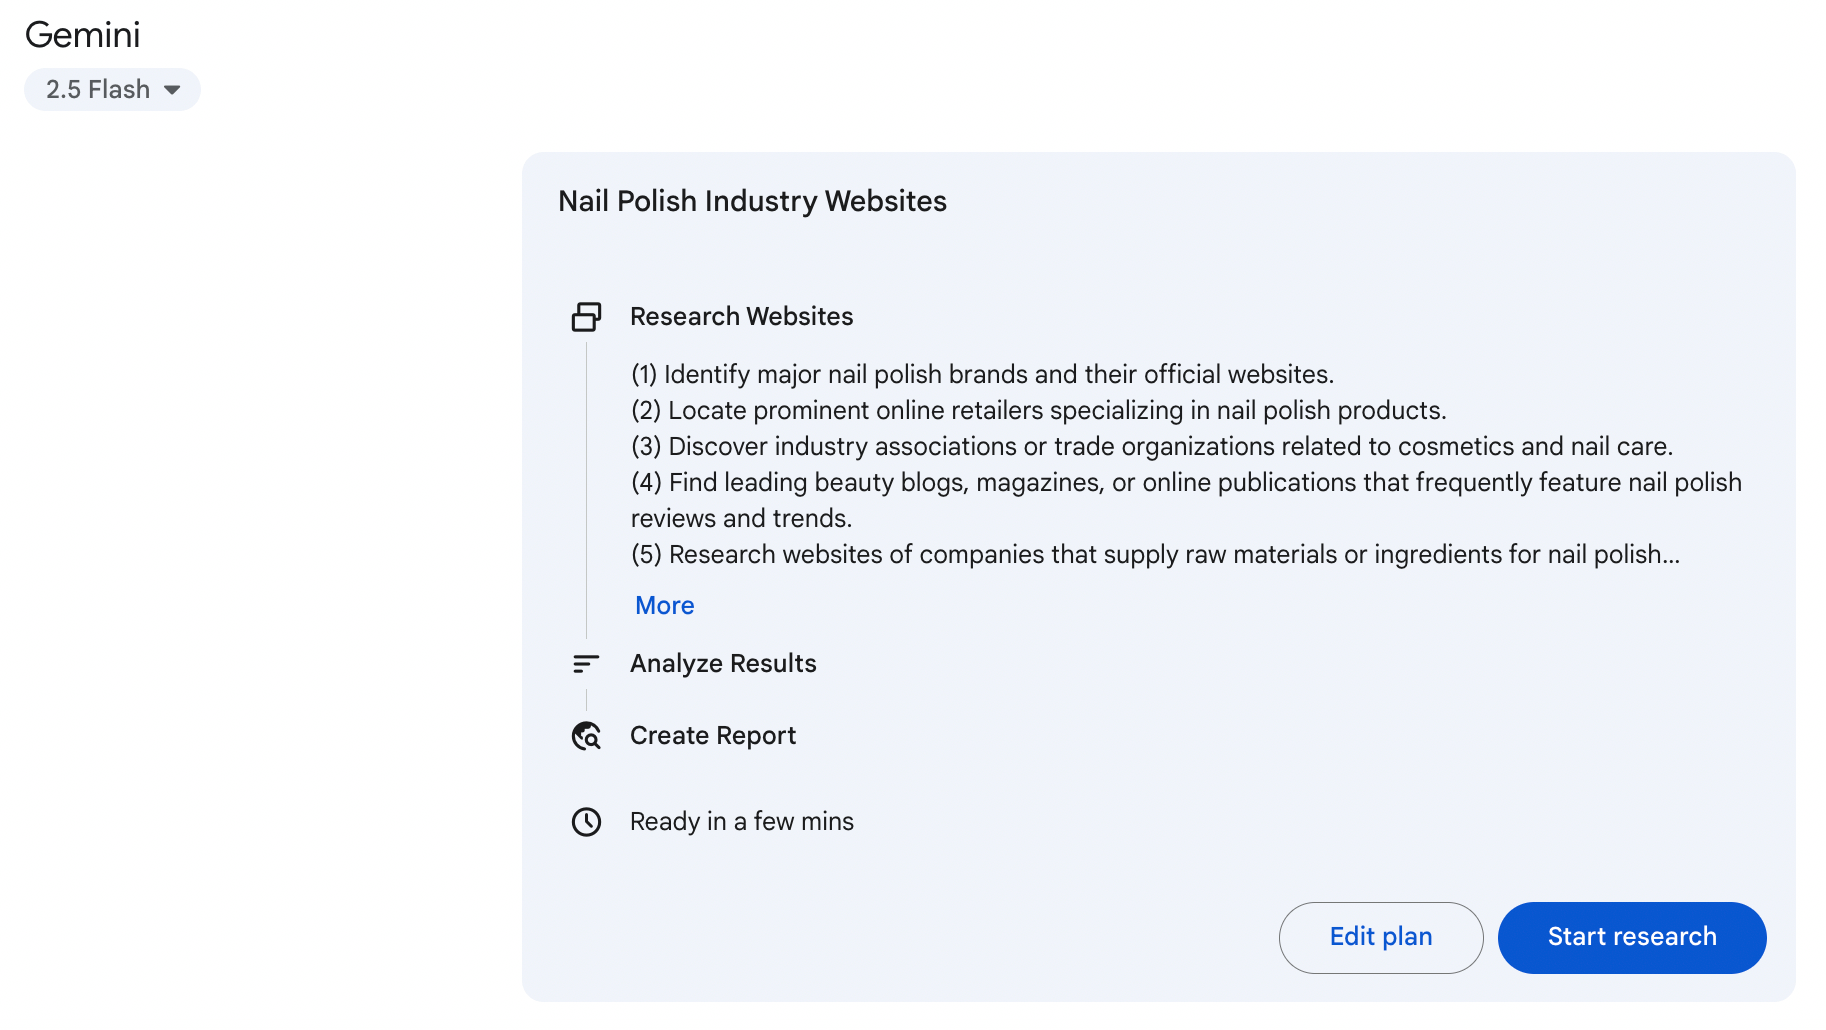Click the Gemini logo text
This screenshot has height=1030, width=1826.
coord(83,35)
